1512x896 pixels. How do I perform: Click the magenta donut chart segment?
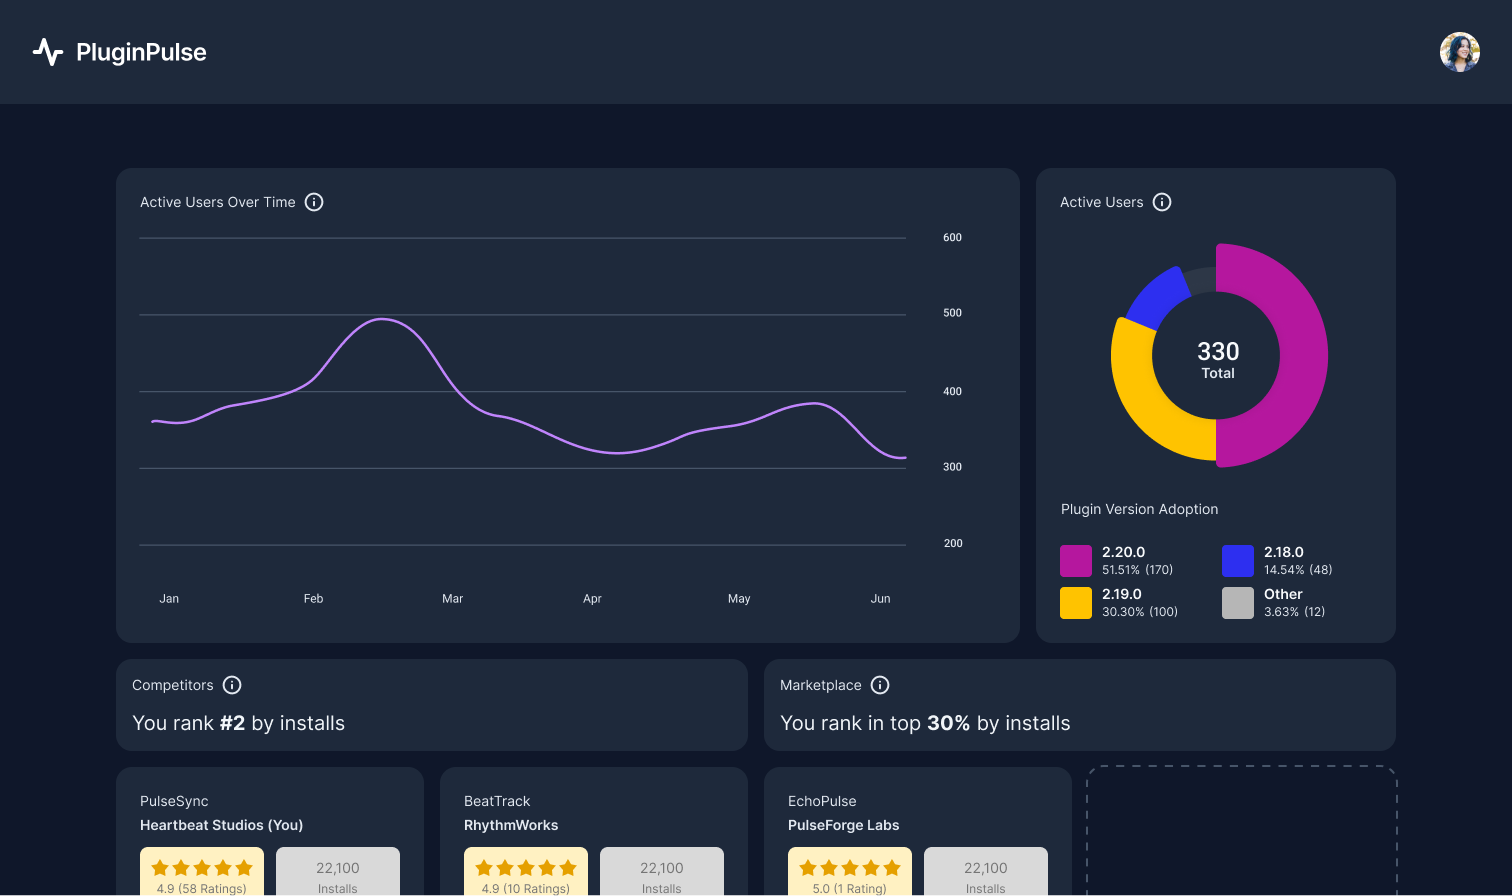[x=1302, y=355]
